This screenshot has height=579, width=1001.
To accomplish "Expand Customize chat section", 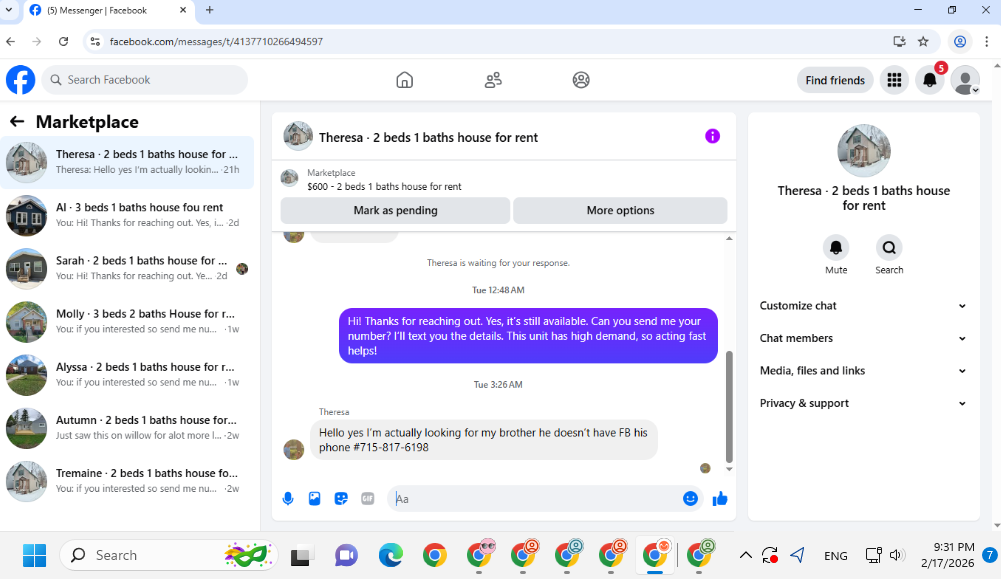I will tap(863, 306).
